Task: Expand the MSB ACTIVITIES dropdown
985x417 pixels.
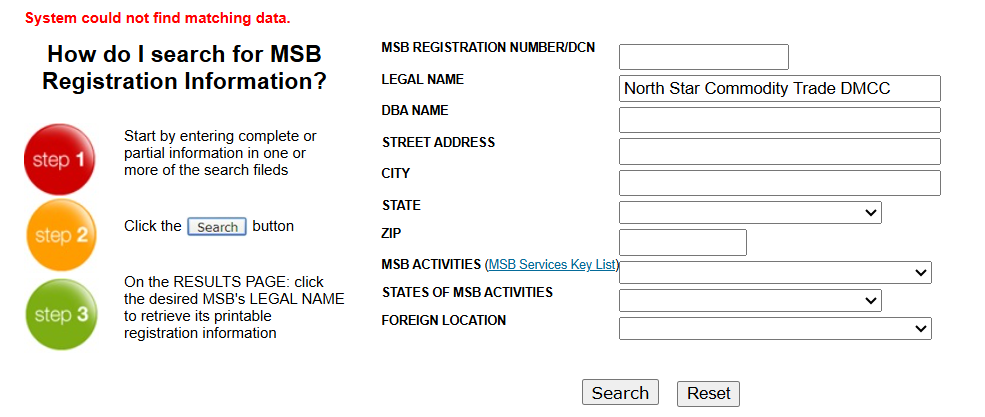Action: (775, 272)
